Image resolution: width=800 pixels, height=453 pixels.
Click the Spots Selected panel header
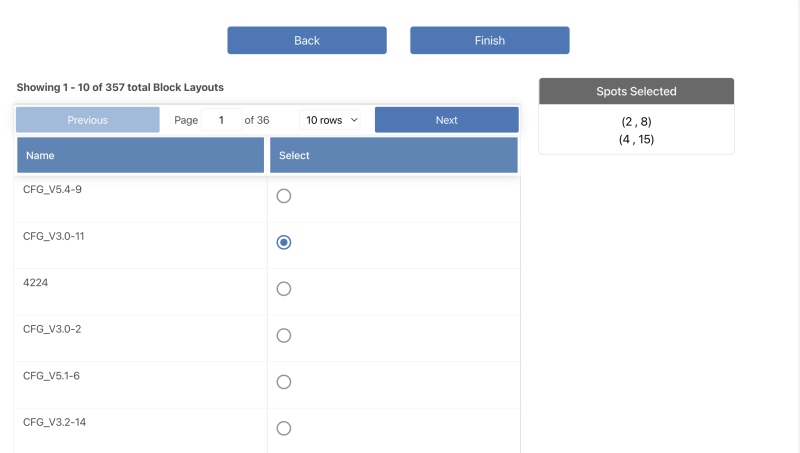pyautogui.click(x=636, y=91)
